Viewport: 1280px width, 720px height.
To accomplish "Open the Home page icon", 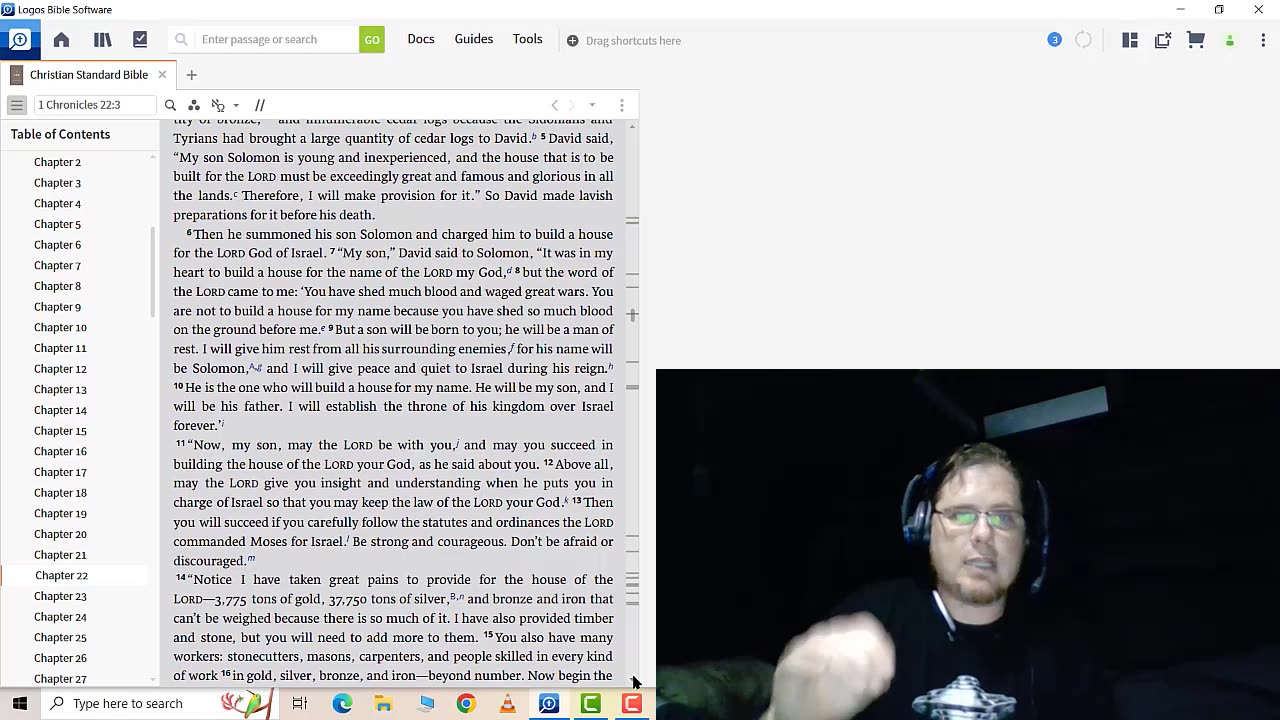I will [x=61, y=40].
